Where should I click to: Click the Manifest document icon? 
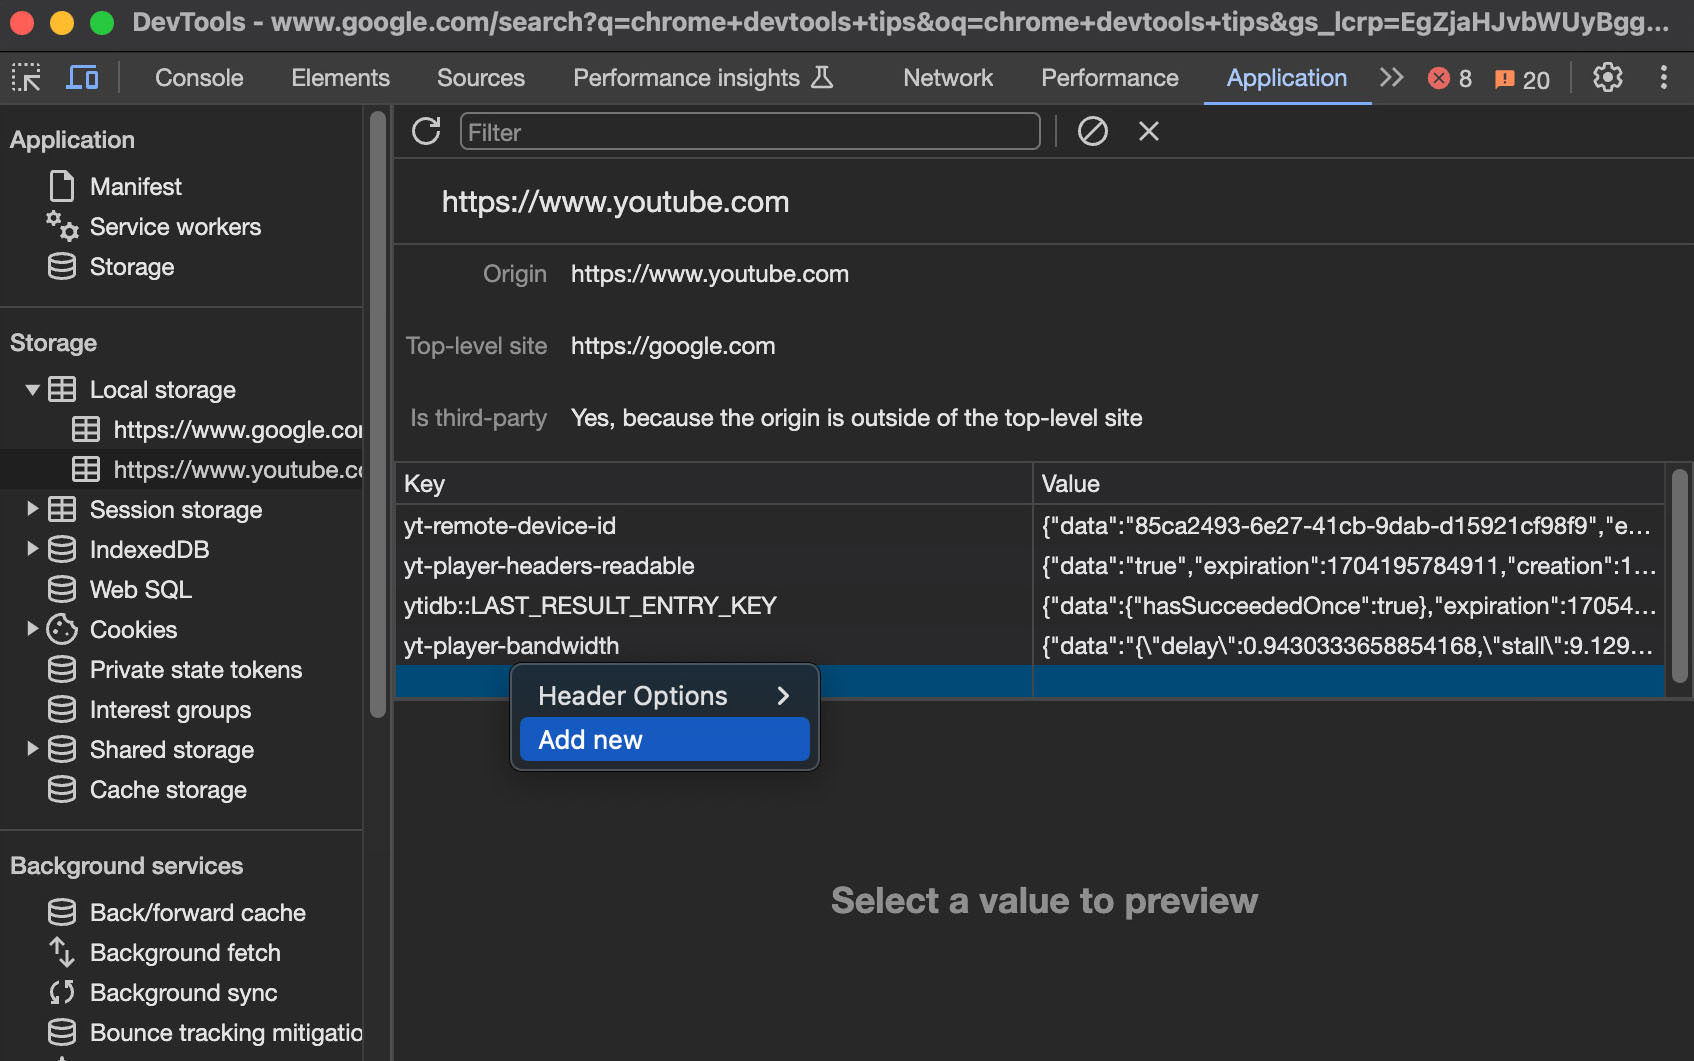[x=62, y=186]
